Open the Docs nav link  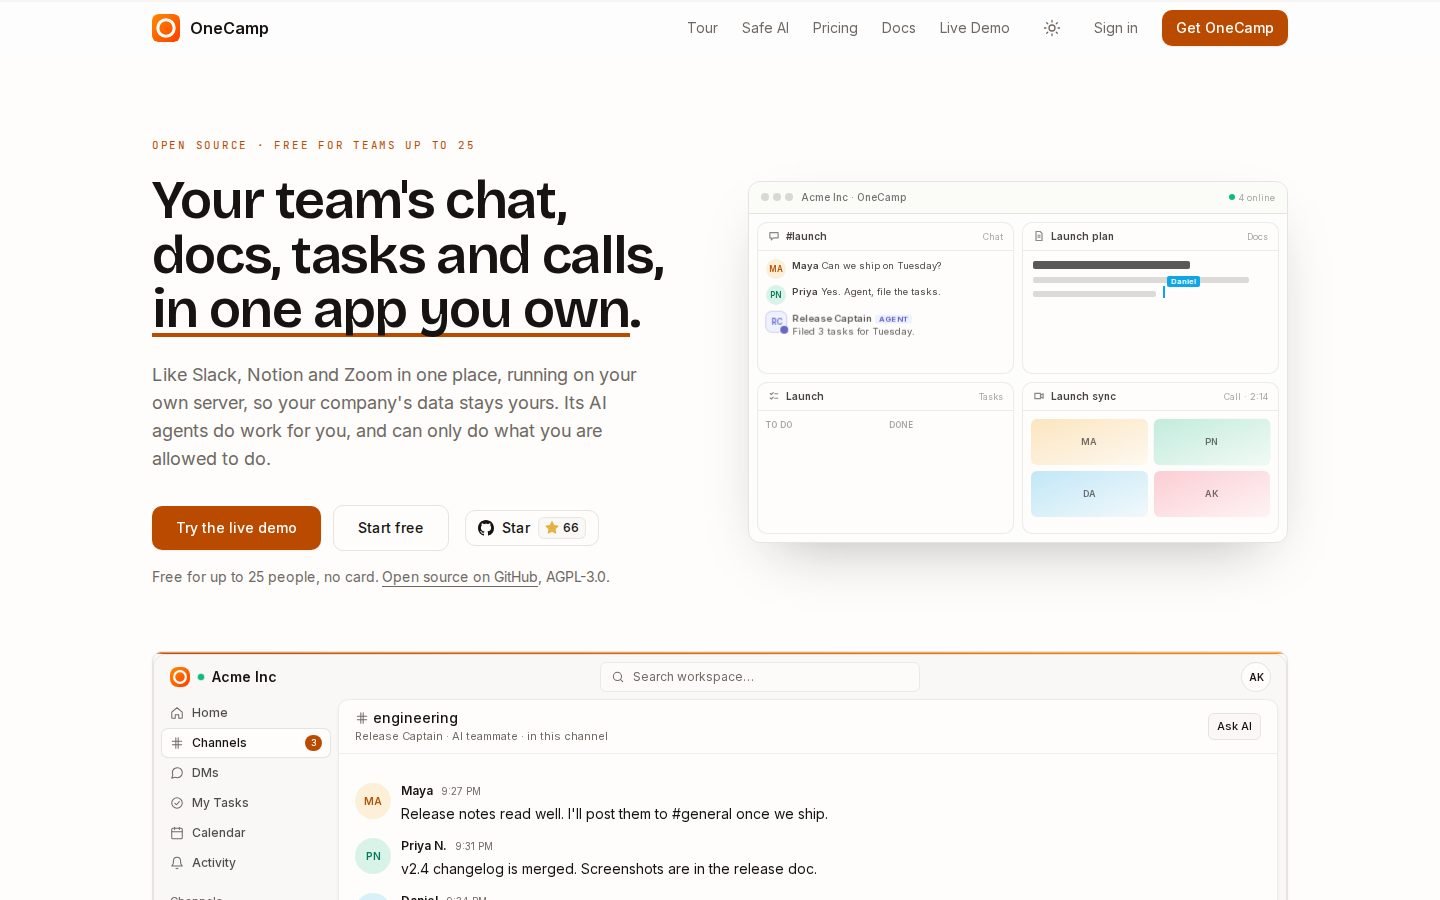(898, 28)
